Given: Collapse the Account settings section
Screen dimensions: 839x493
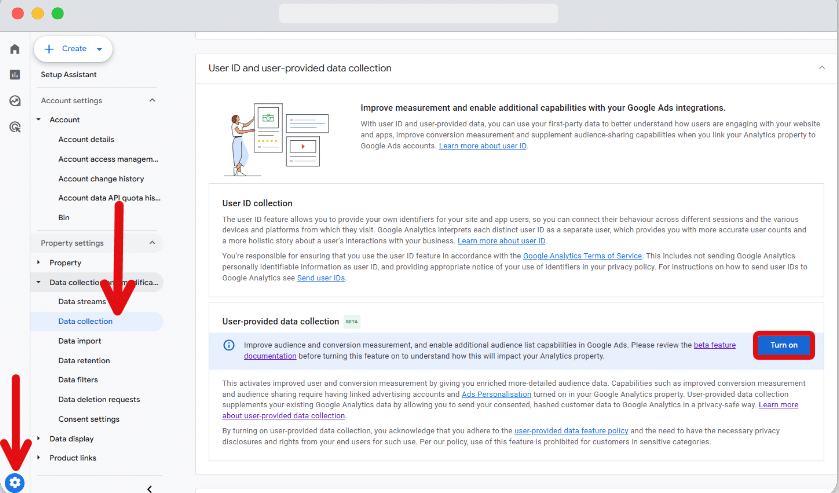Looking at the screenshot, I should pyautogui.click(x=152, y=100).
